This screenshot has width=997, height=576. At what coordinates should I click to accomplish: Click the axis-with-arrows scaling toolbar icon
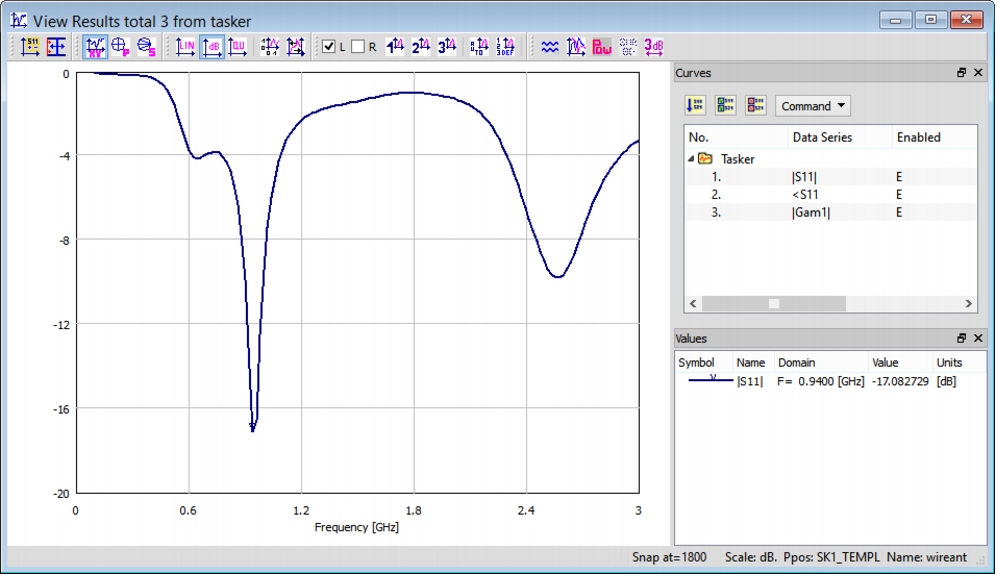click(x=296, y=46)
